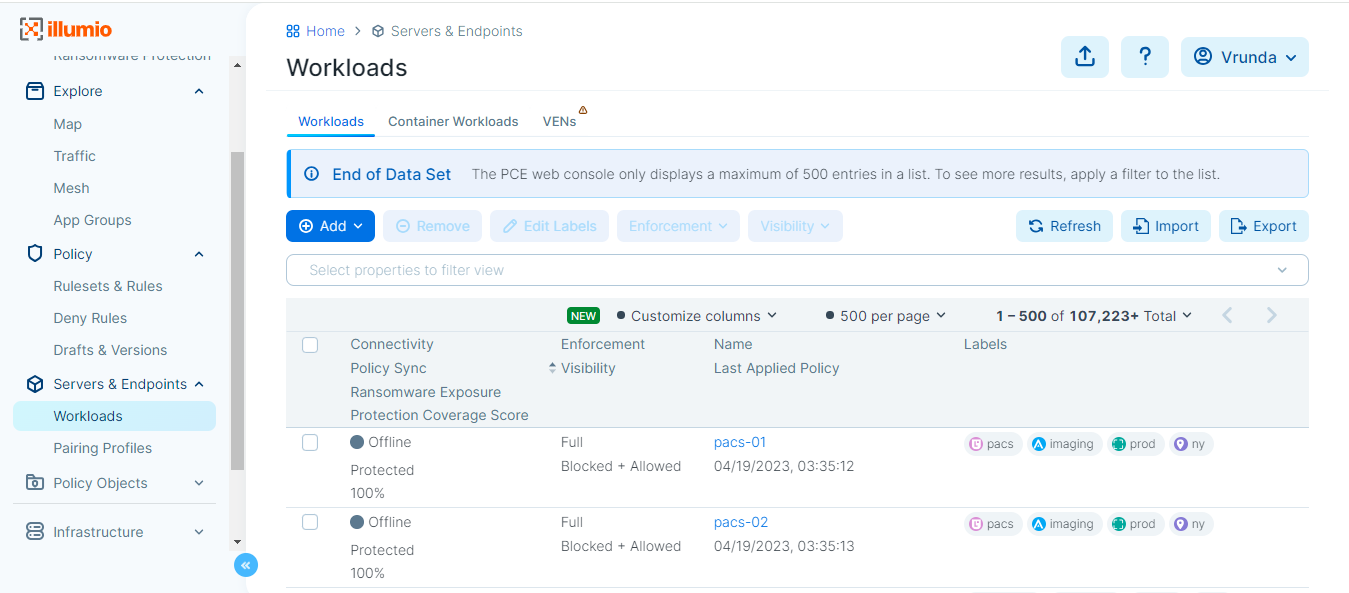Click the info icon in End of Data Set banner
The width and height of the screenshot is (1349, 593).
[311, 174]
